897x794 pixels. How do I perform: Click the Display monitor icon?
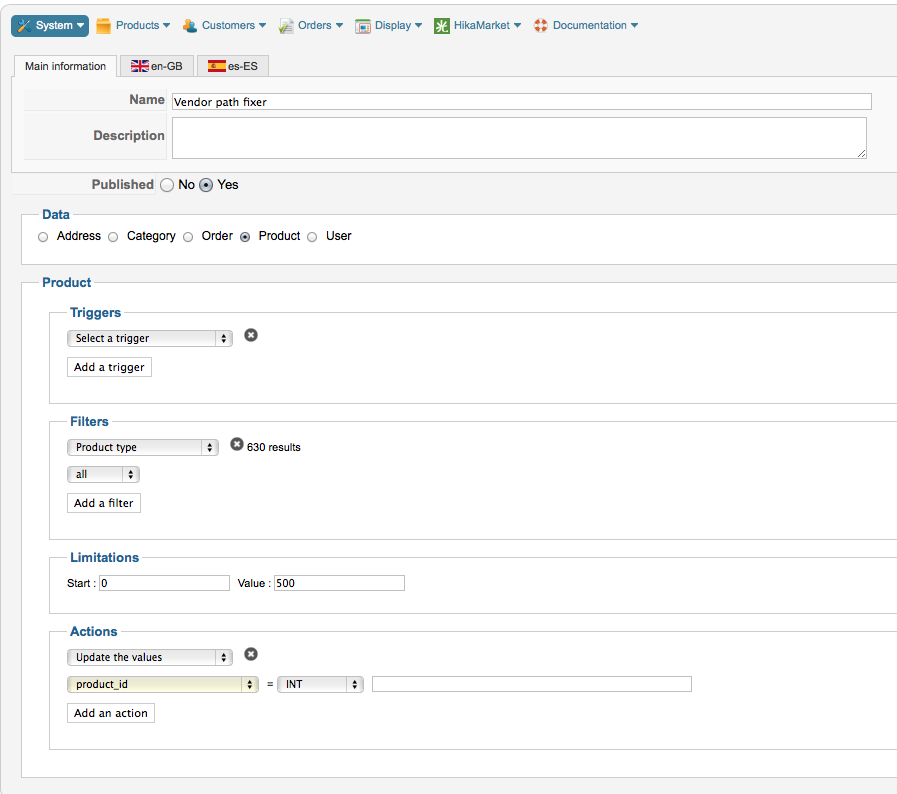pyautogui.click(x=363, y=26)
